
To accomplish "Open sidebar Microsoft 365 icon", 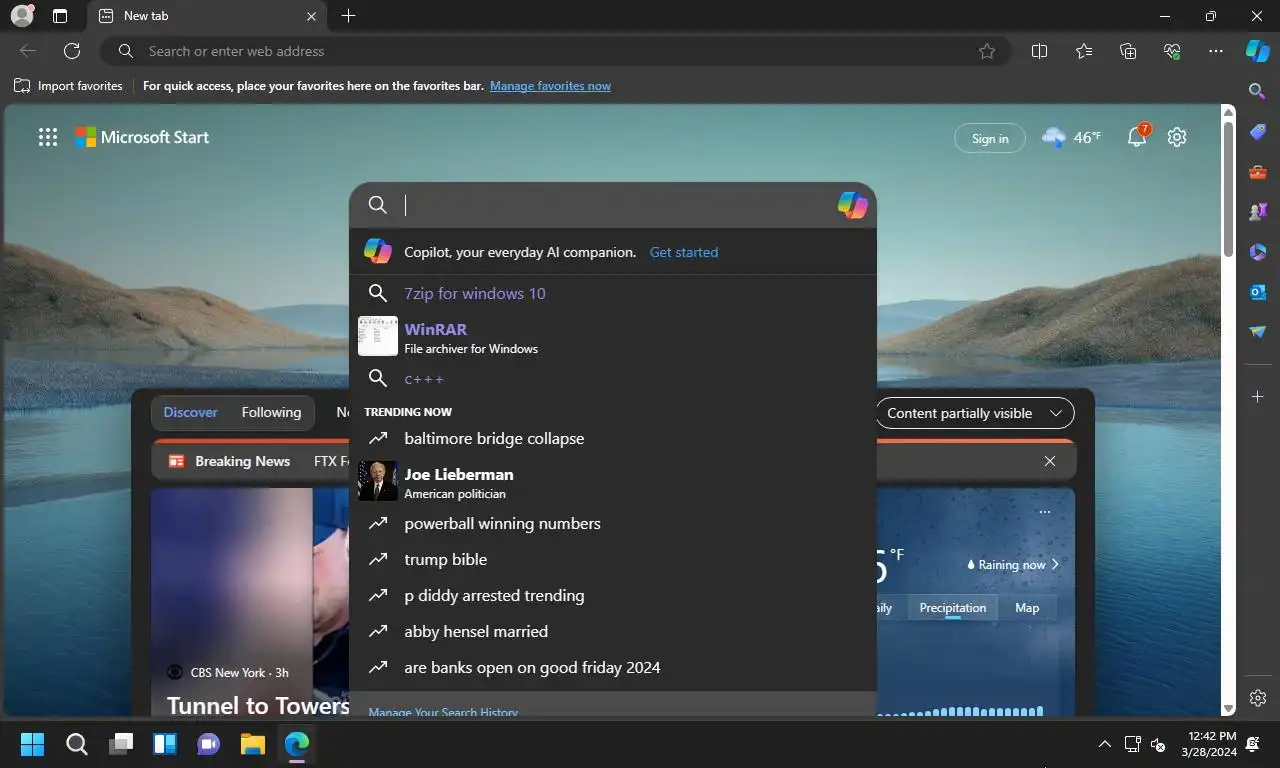I will [1258, 252].
